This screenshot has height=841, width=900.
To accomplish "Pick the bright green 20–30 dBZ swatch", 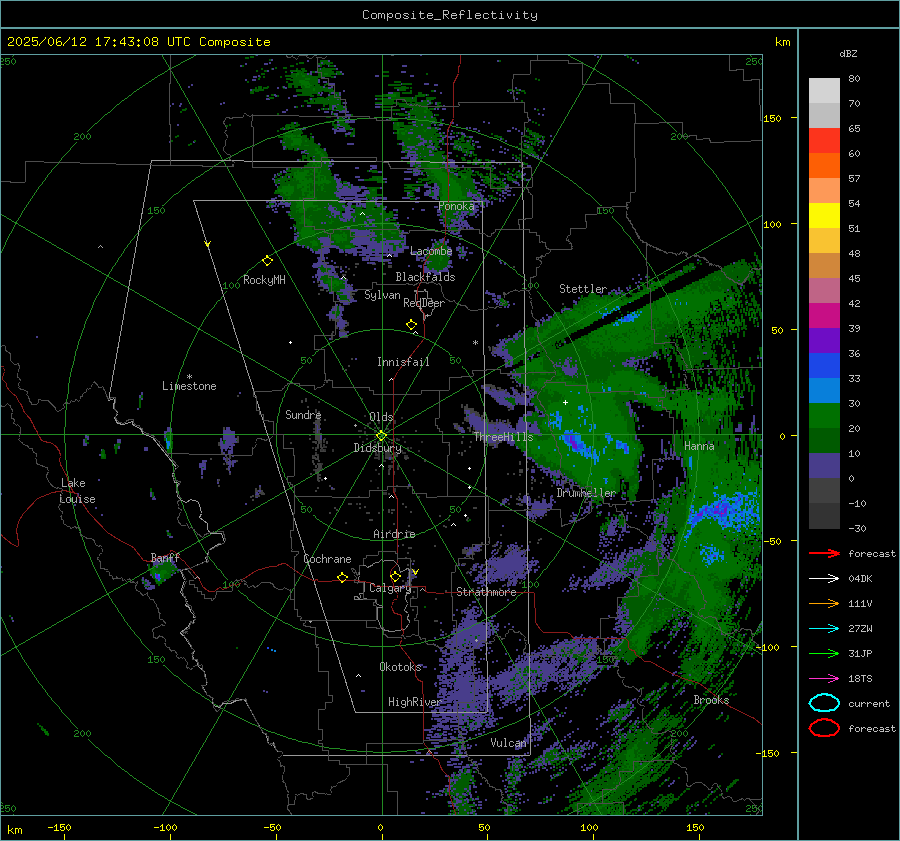I will pyautogui.click(x=824, y=415).
